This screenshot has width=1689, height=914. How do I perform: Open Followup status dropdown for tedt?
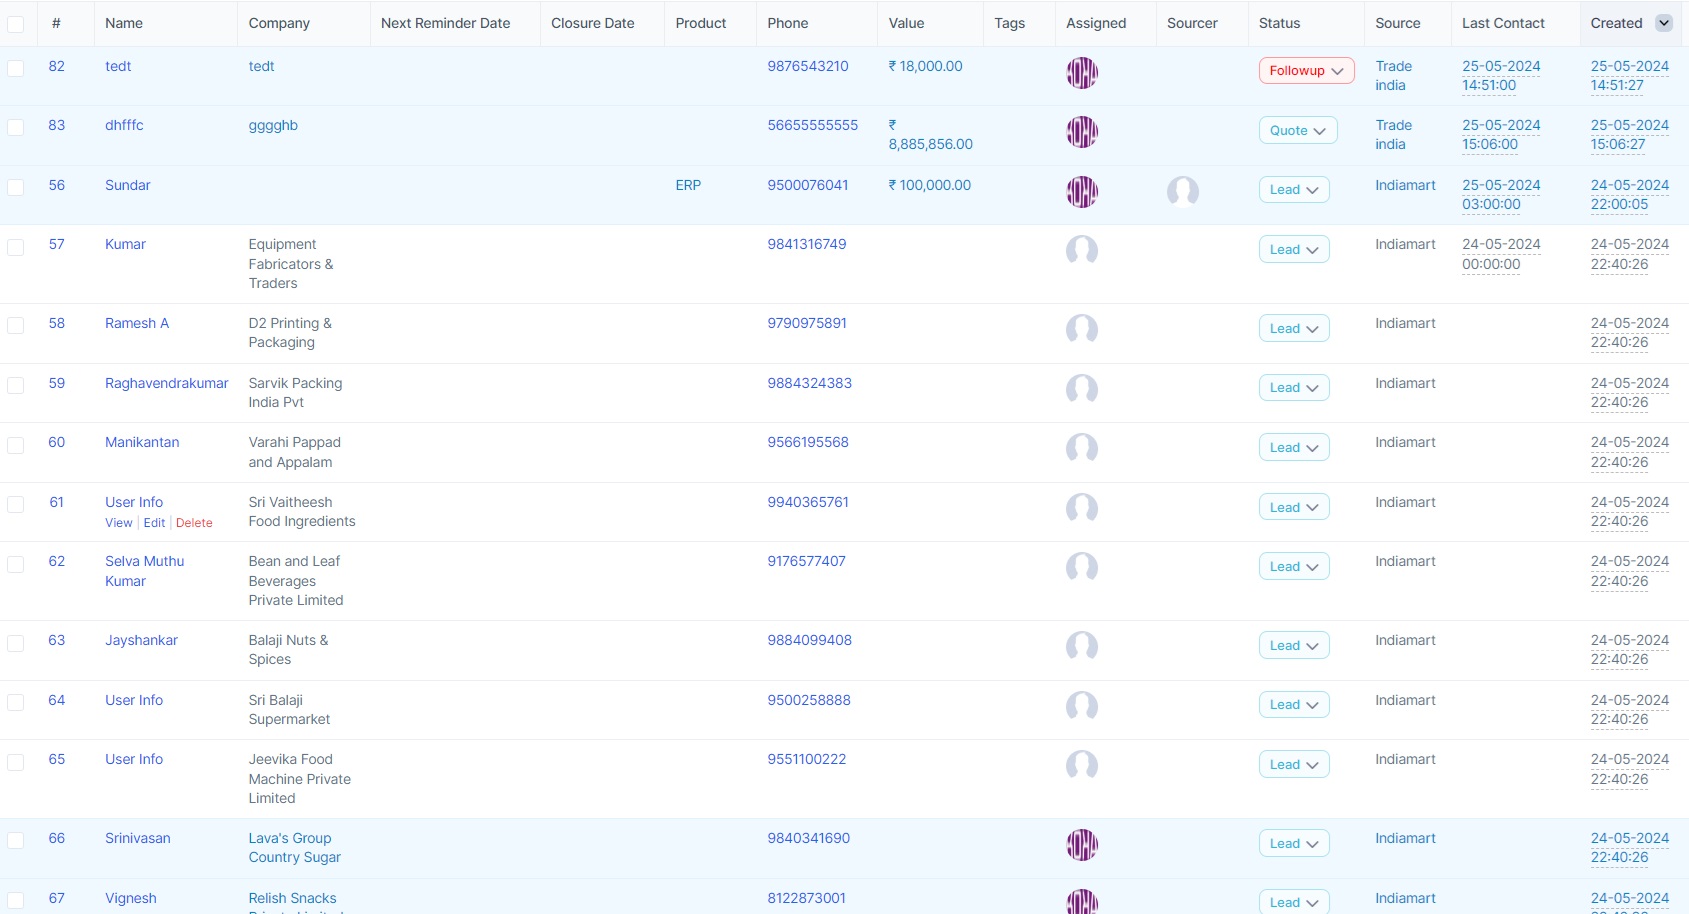pos(1306,71)
